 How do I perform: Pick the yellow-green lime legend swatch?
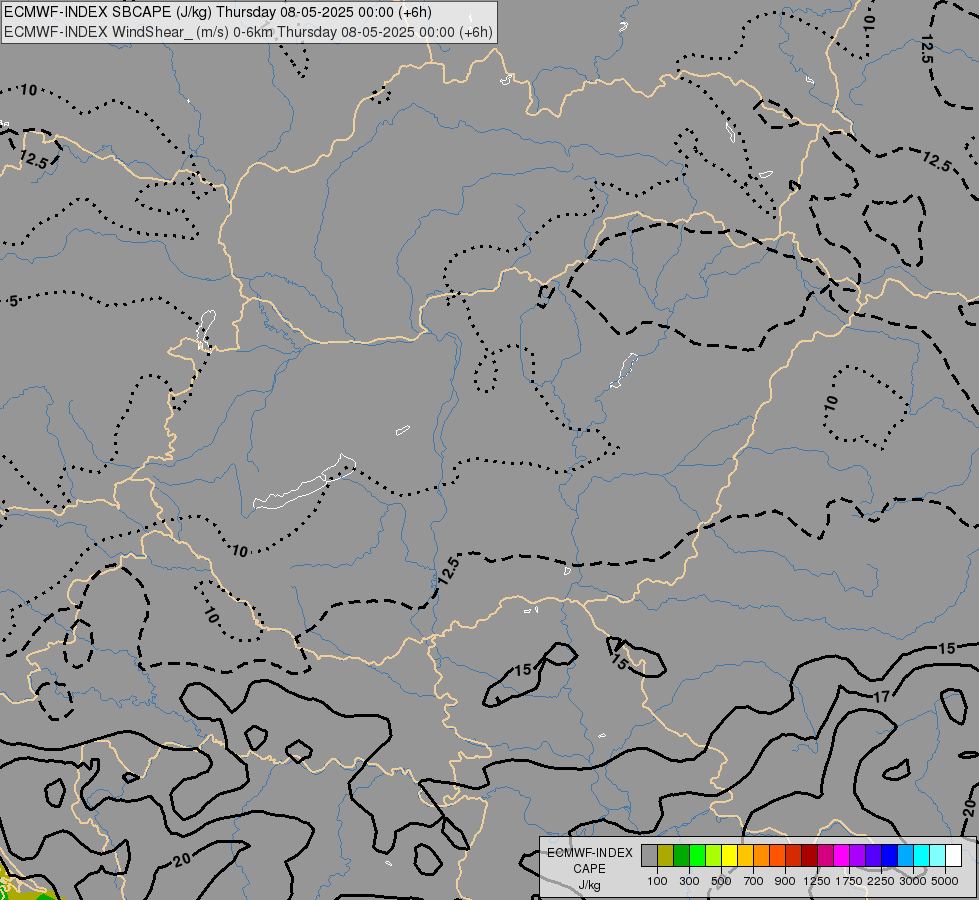click(714, 855)
